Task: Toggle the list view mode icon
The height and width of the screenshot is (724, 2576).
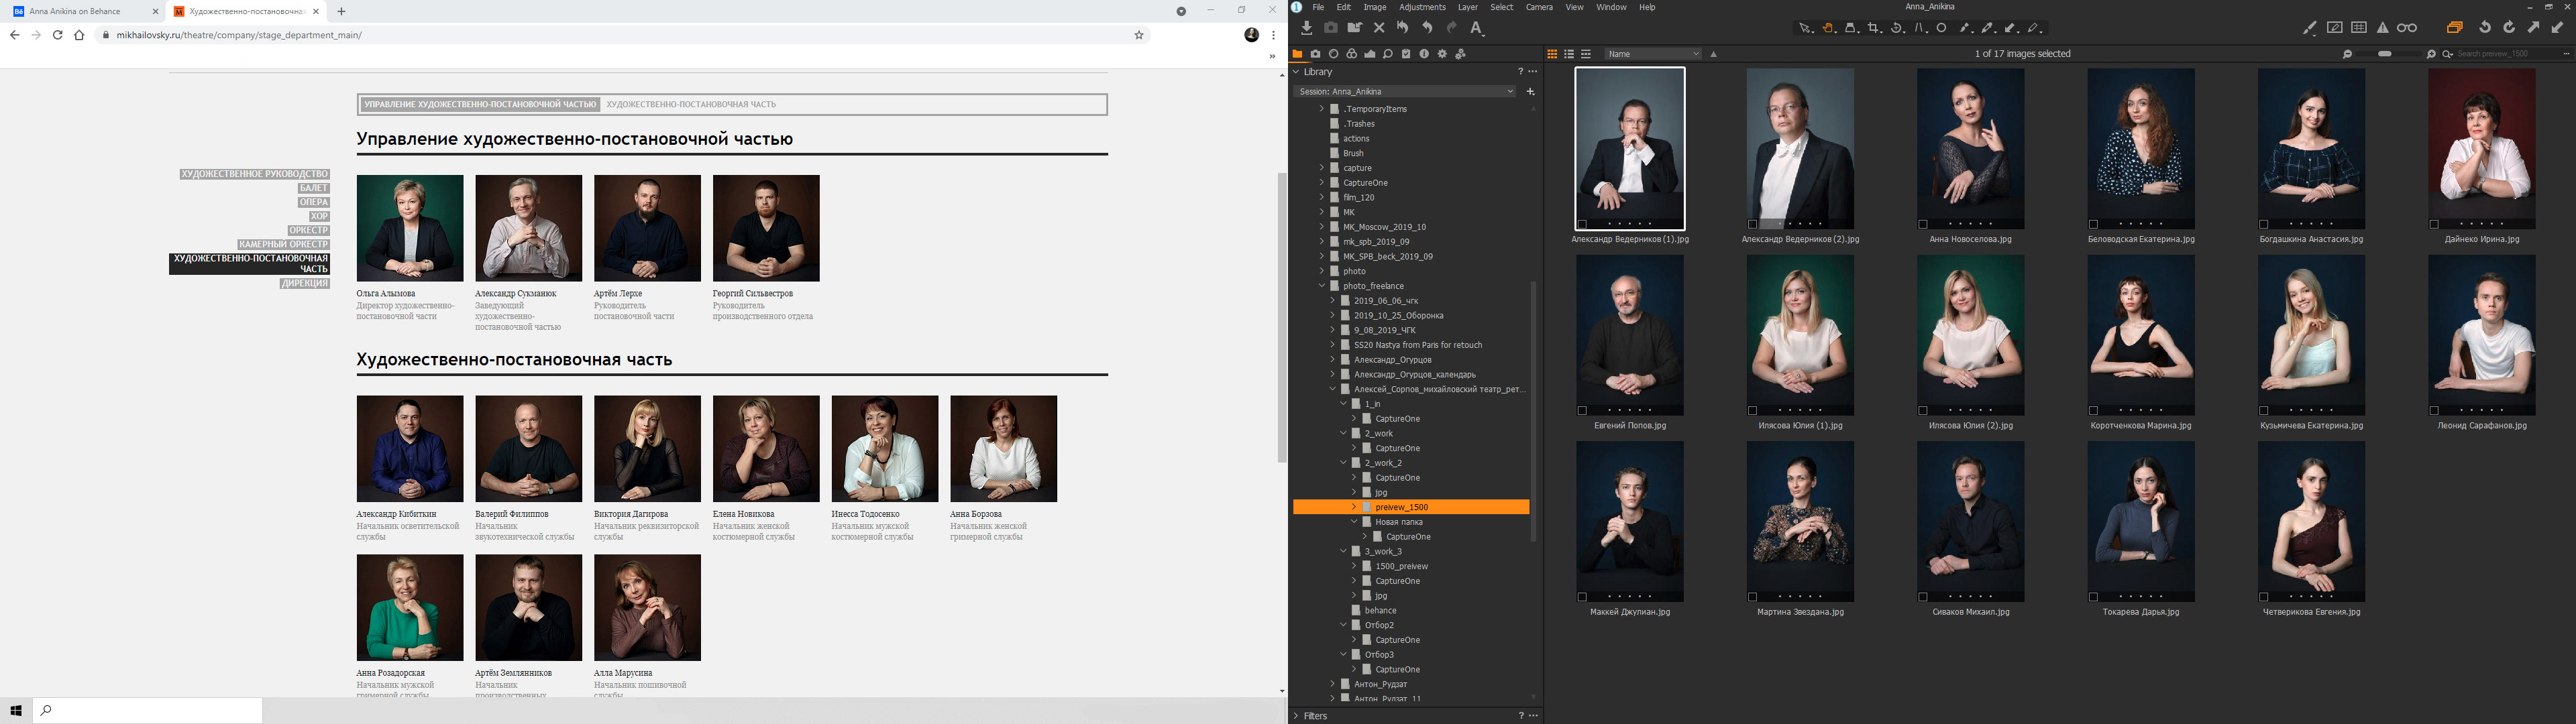Action: point(1569,54)
